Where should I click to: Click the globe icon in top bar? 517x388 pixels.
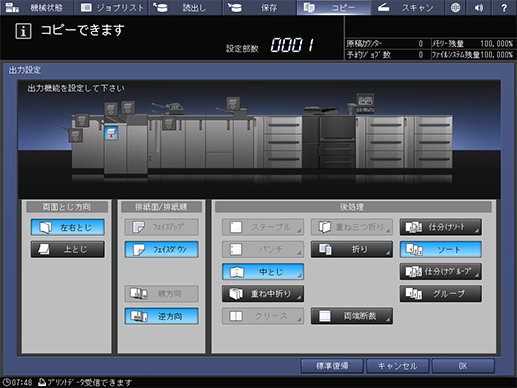coord(455,7)
